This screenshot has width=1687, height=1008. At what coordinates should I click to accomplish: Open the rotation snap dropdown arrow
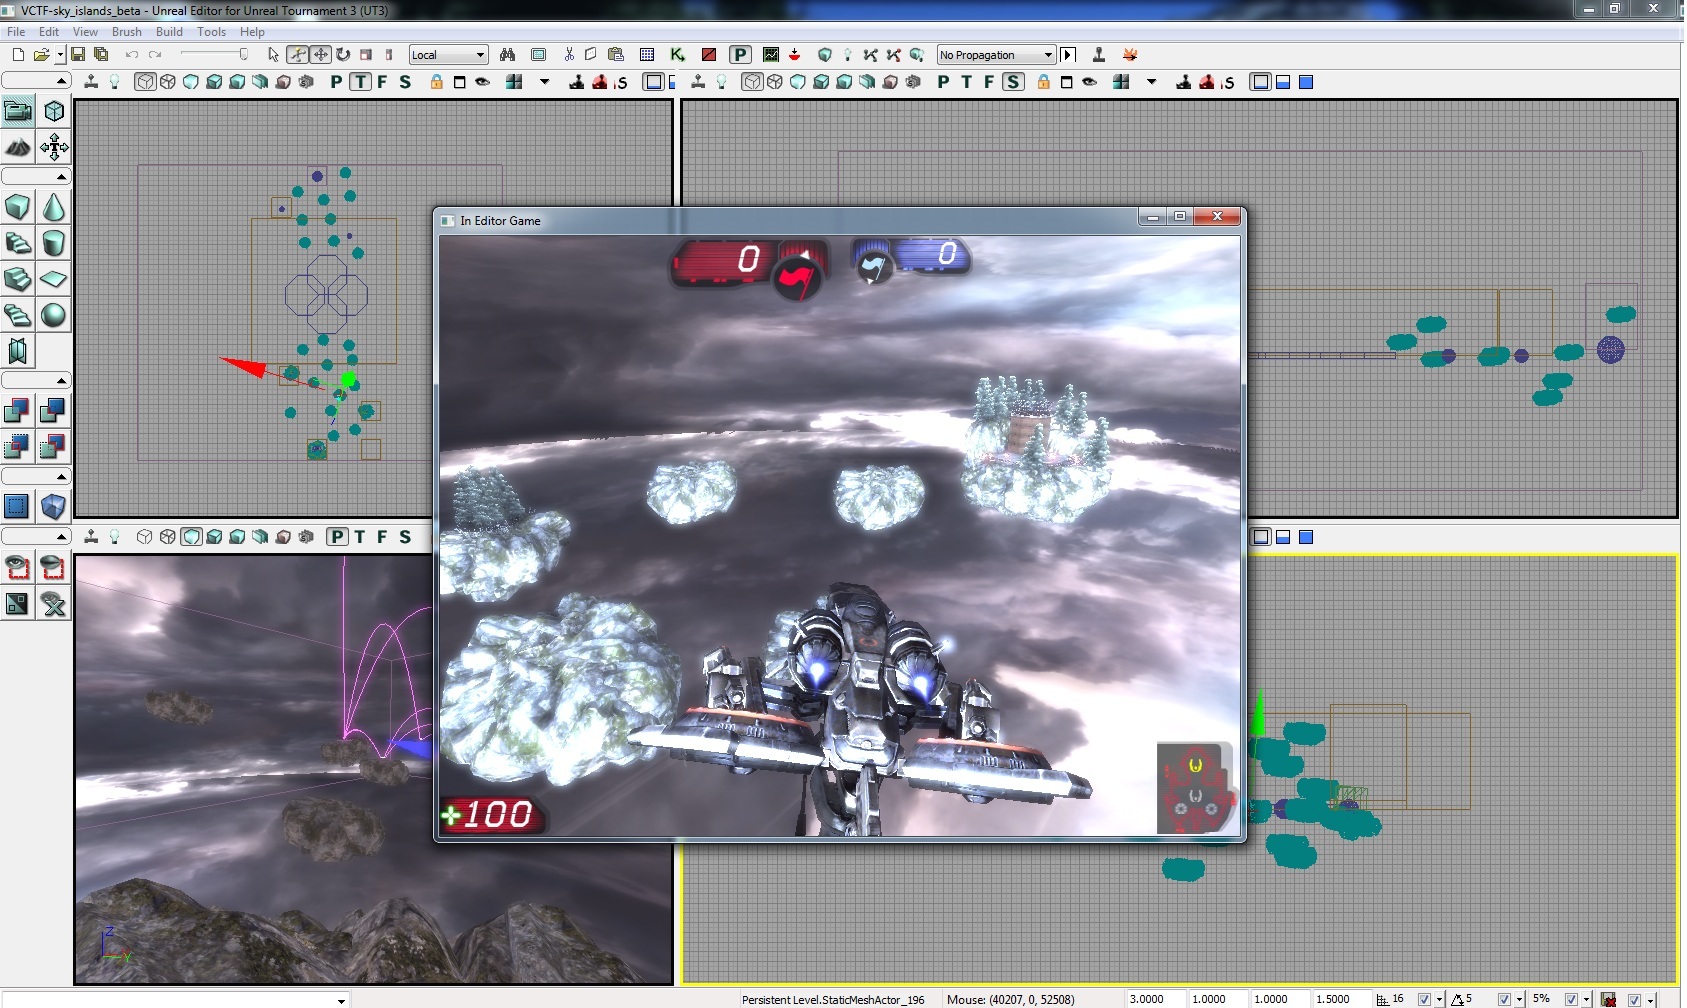pyautogui.click(x=1519, y=999)
